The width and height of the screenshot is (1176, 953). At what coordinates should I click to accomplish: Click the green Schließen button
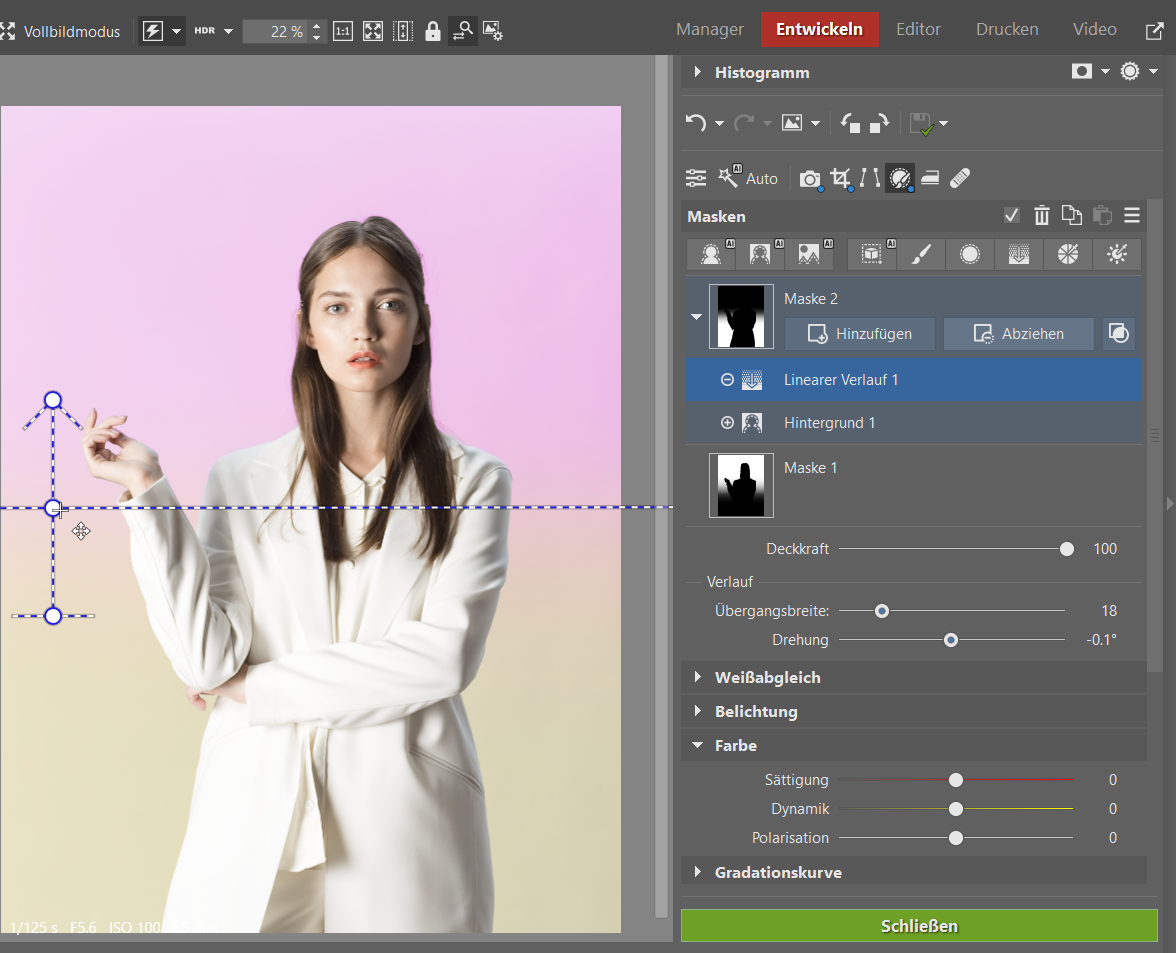[918, 926]
